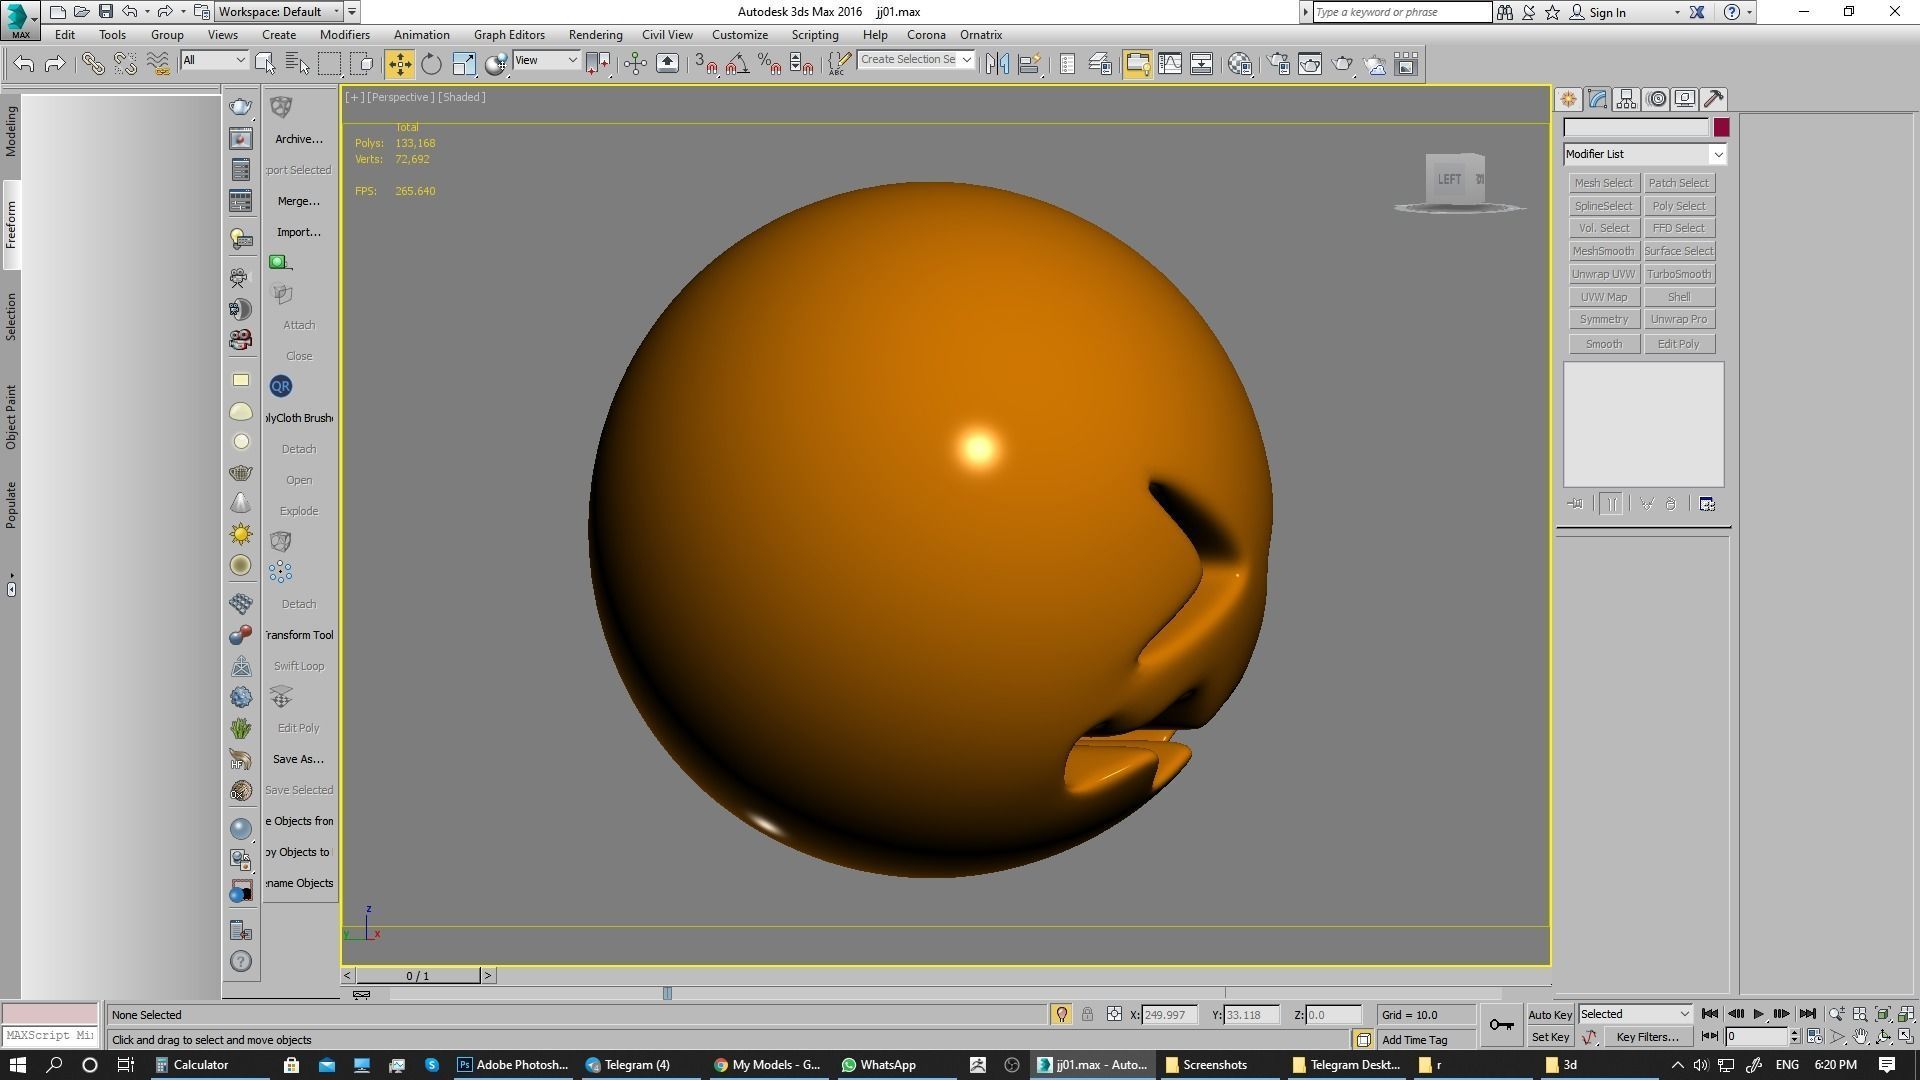
Task: Toggle 3D Snaps
Action: [x=705, y=64]
